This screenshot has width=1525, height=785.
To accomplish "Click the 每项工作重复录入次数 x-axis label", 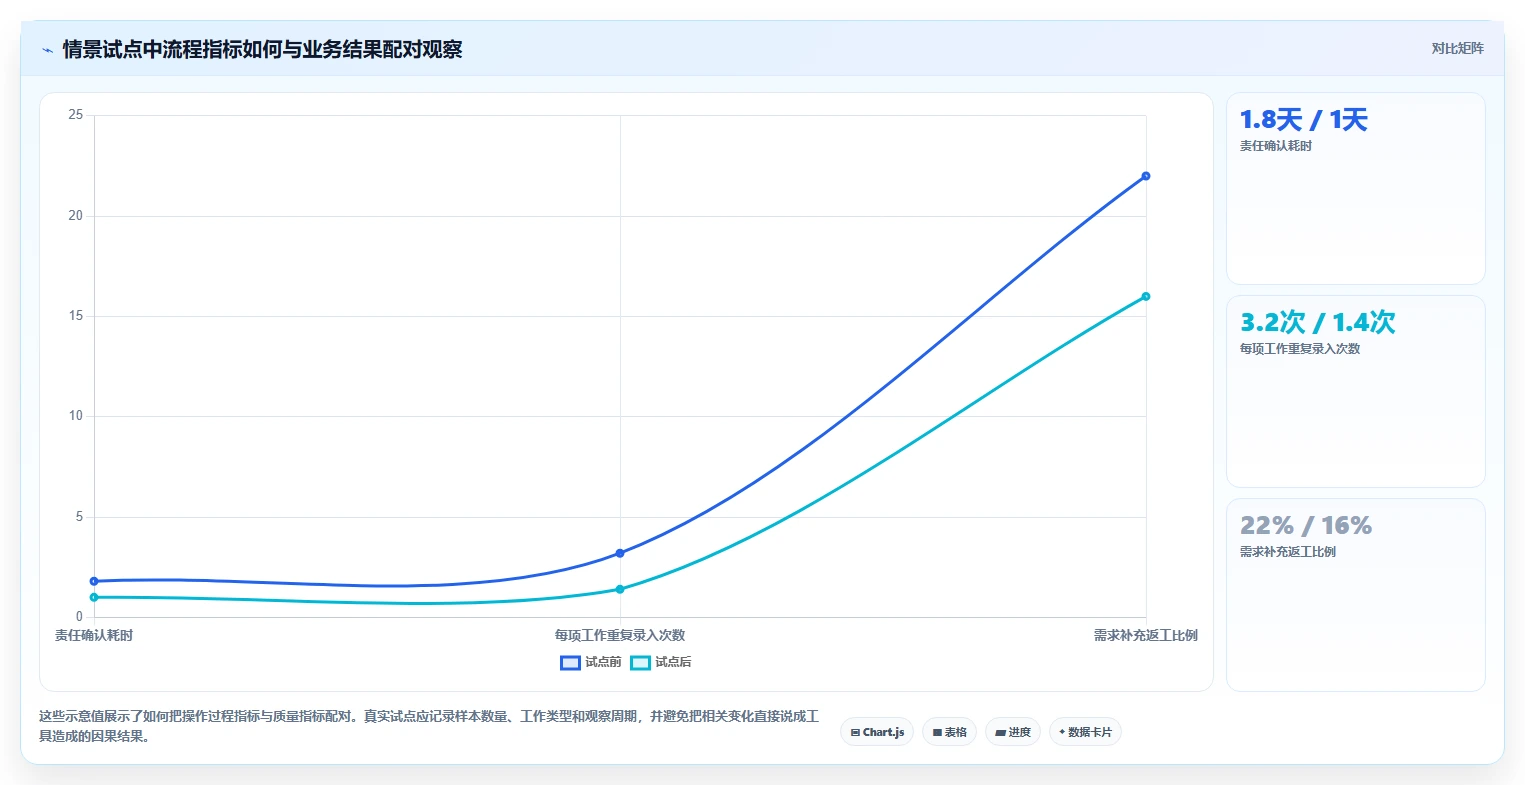I will [x=620, y=635].
